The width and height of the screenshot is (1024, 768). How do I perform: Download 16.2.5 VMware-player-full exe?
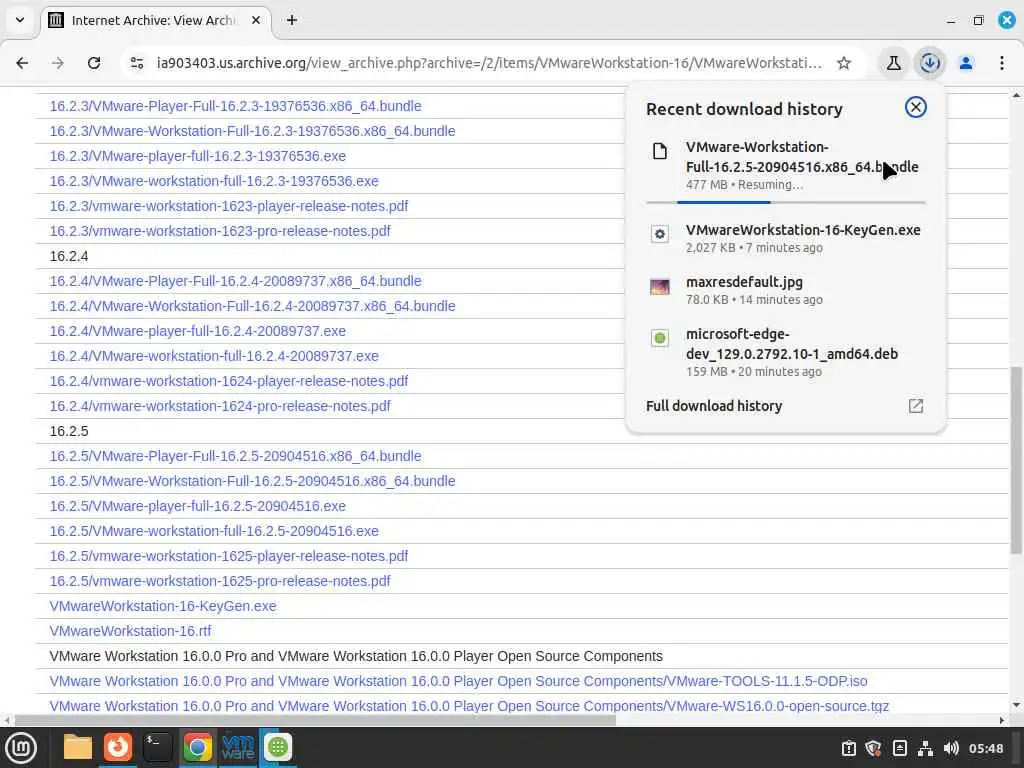tap(197, 506)
